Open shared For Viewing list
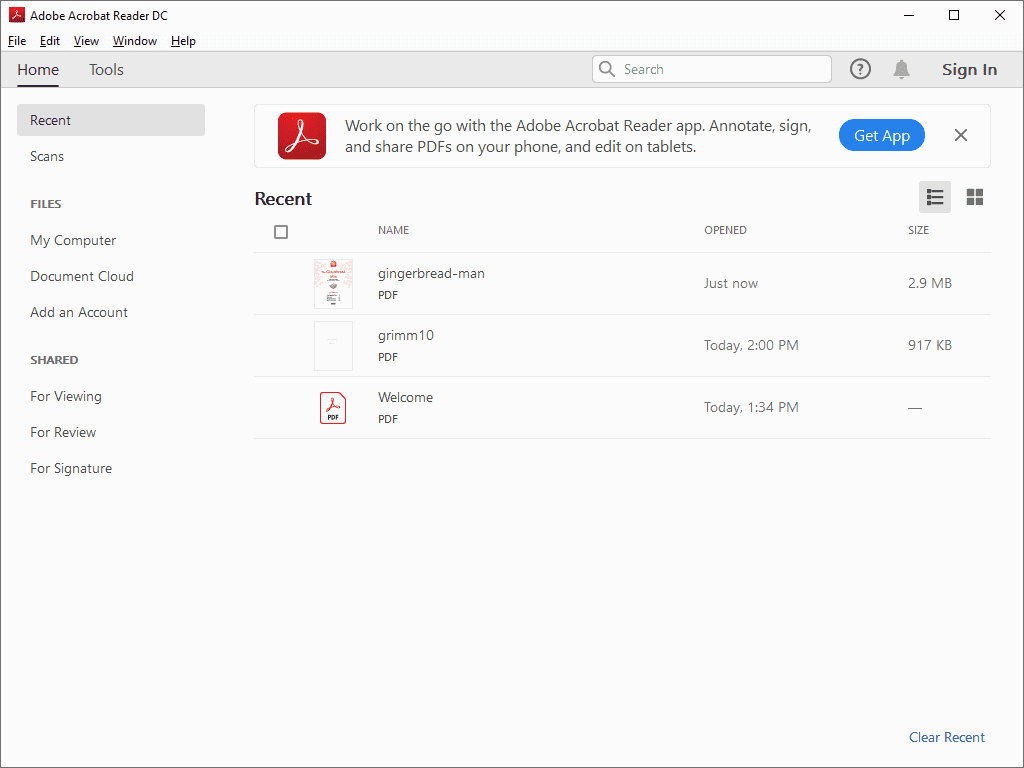Screen dimensions: 1024x768 (x=66, y=396)
